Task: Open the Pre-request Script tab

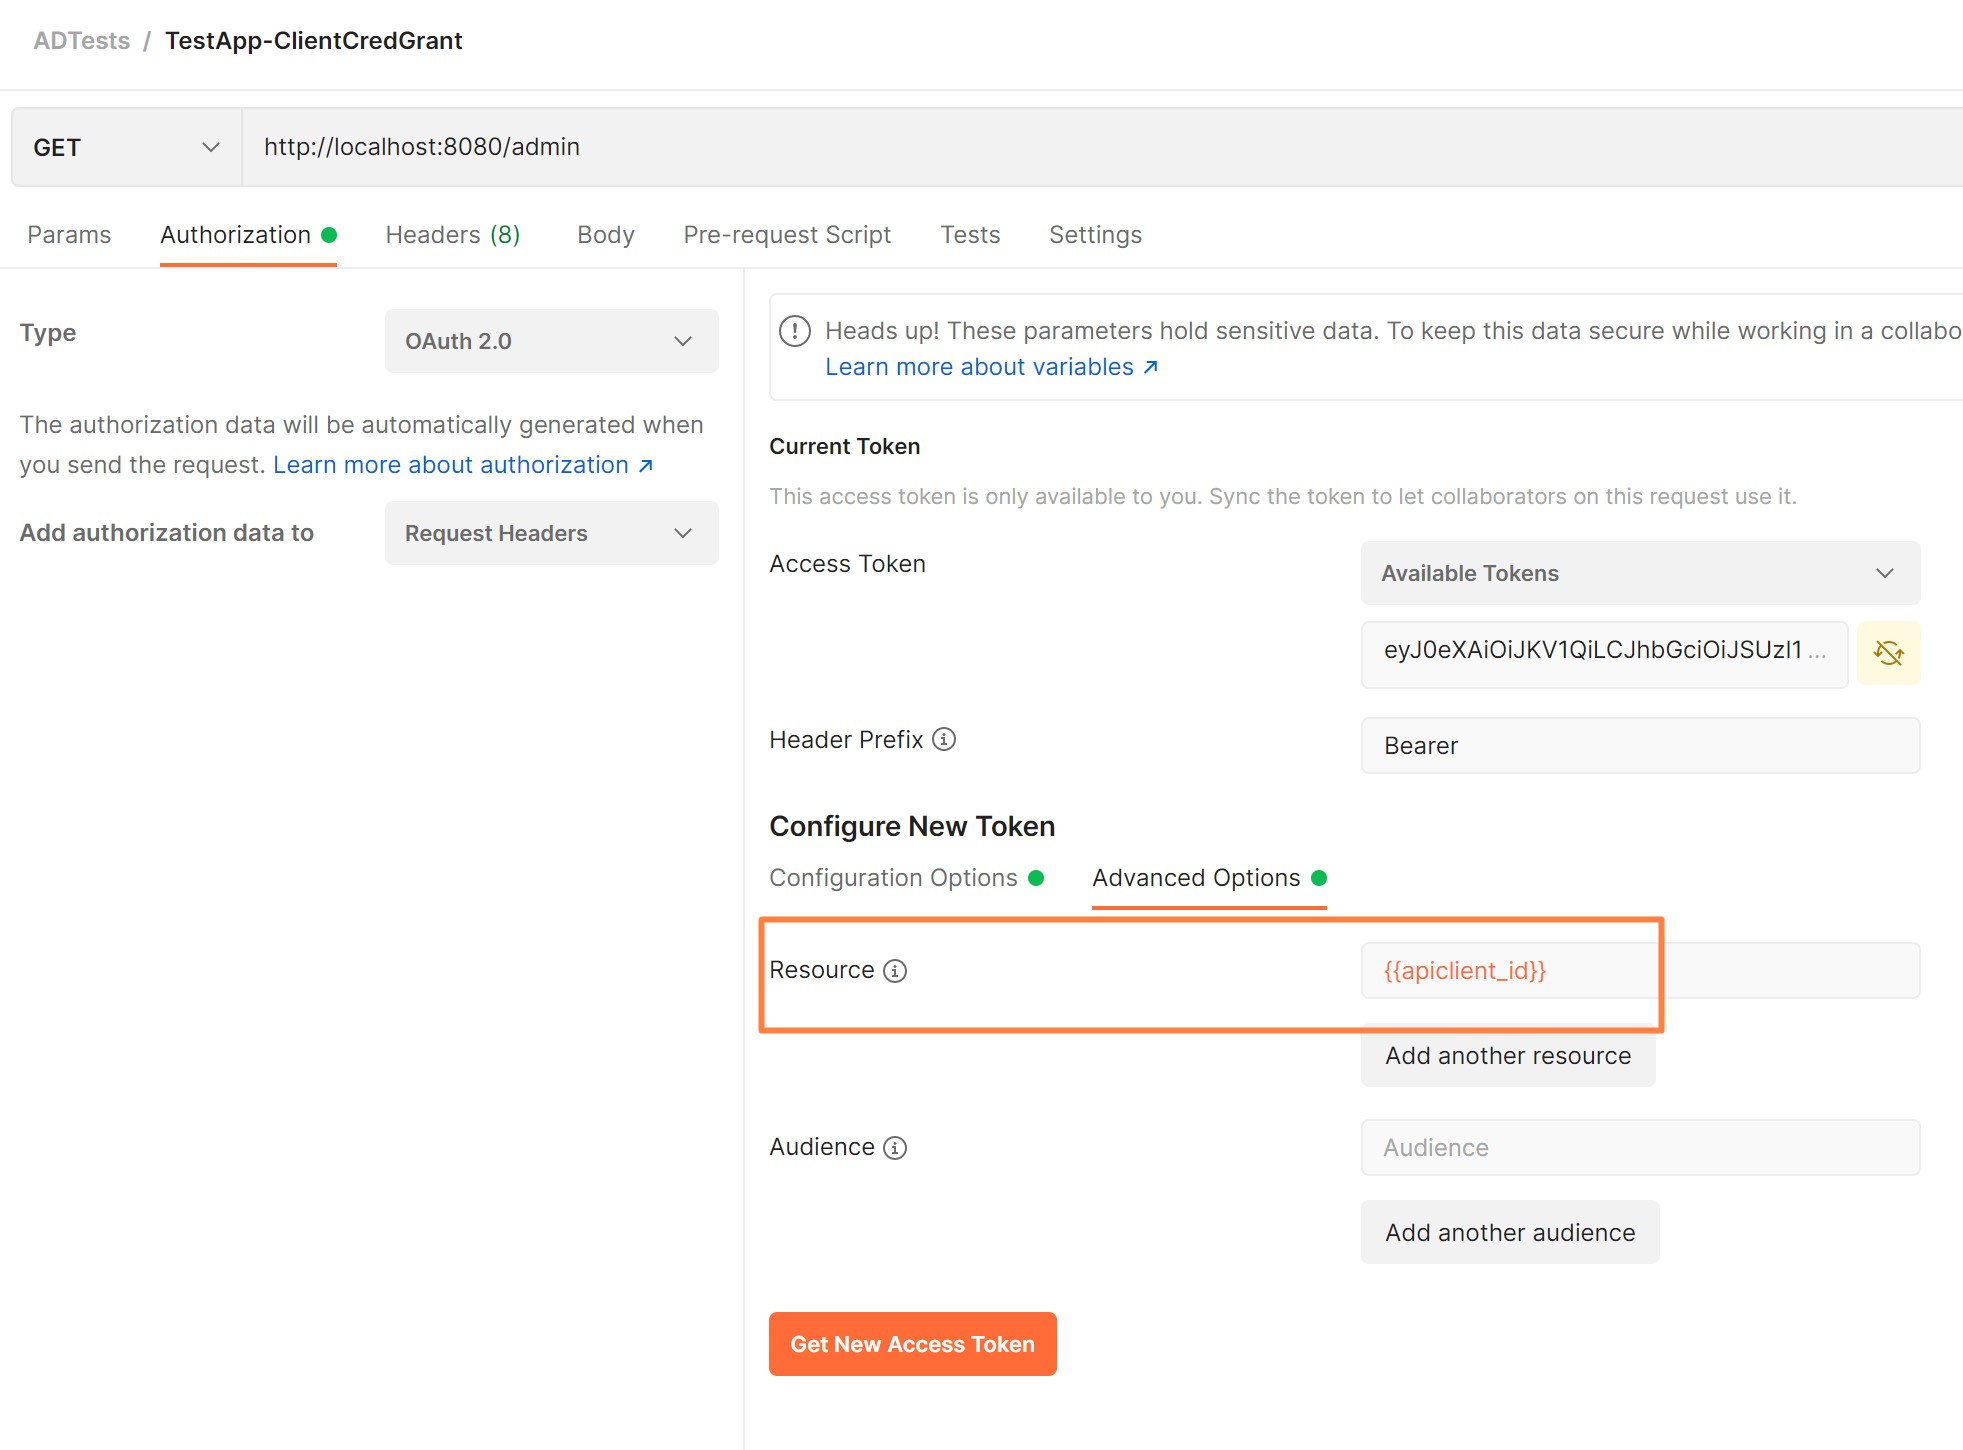Action: point(787,234)
